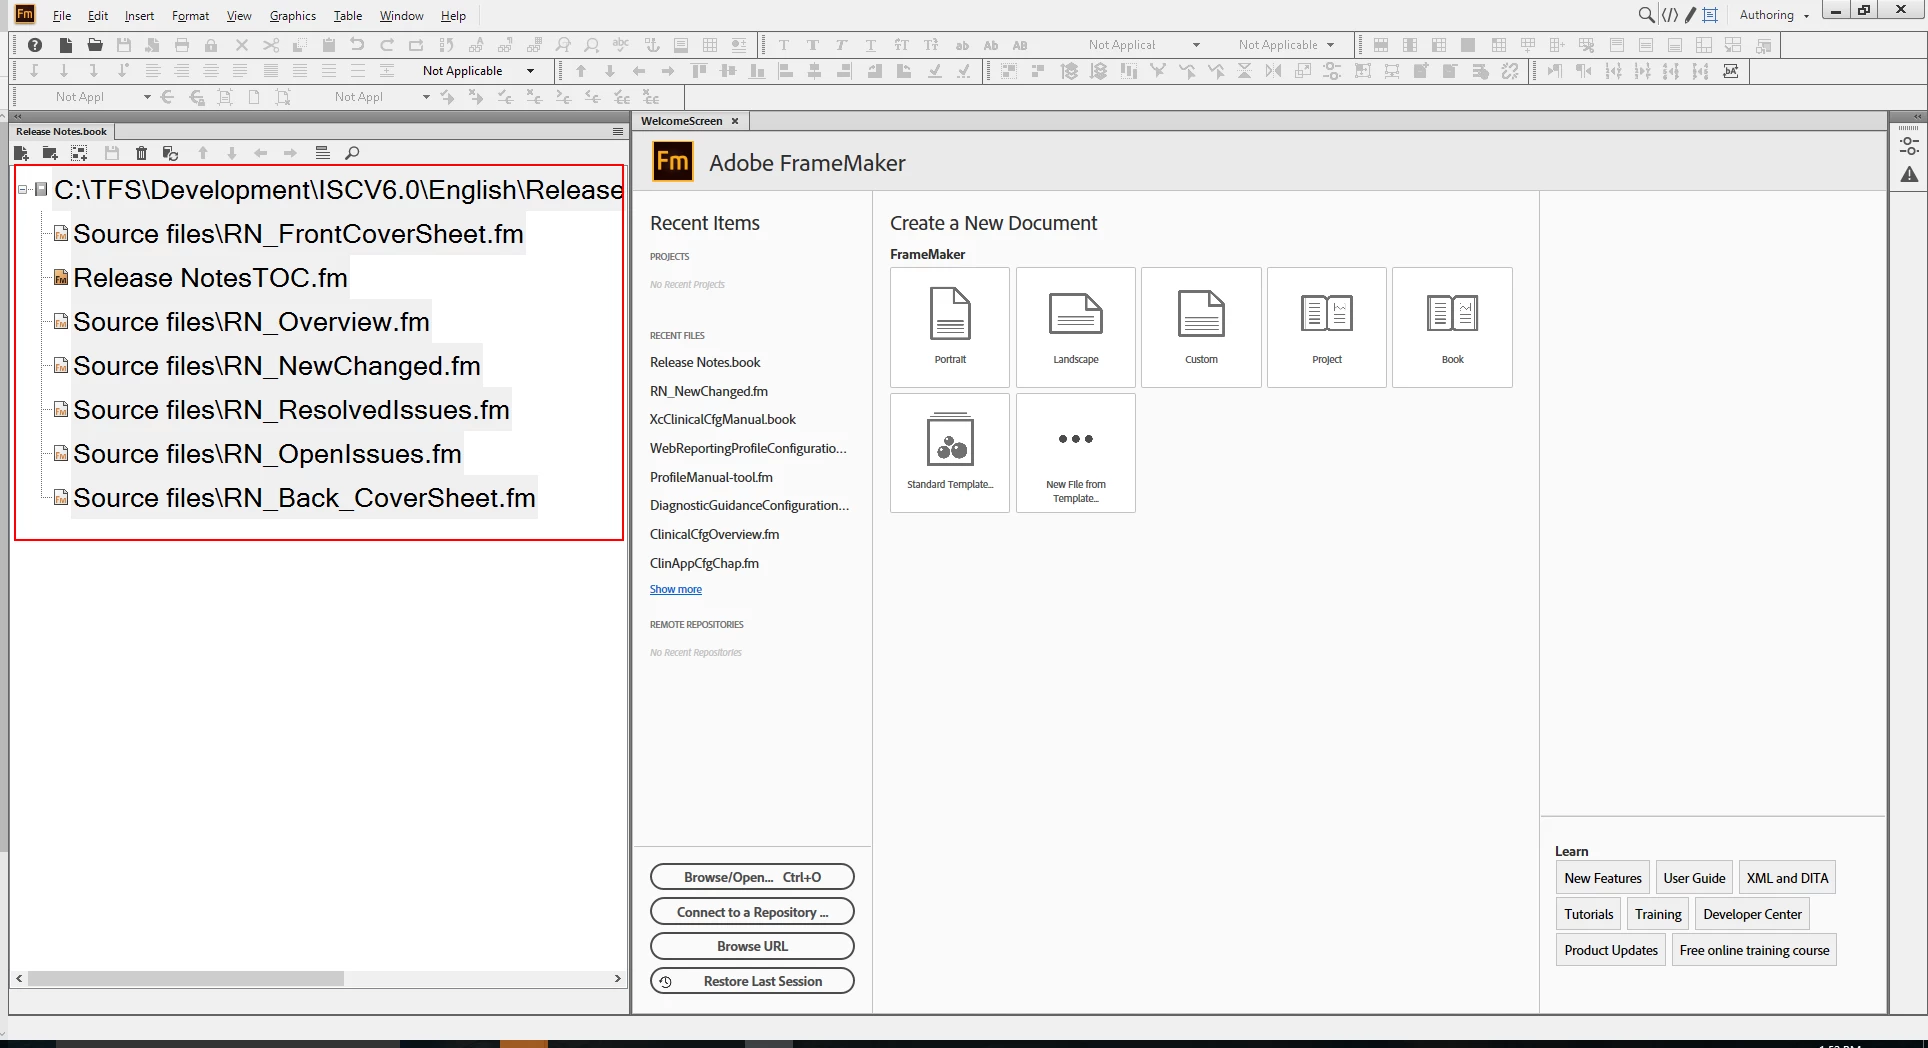Image resolution: width=1928 pixels, height=1048 pixels.
Task: Click the Paste clipboard toolbar icon
Action: (x=328, y=45)
